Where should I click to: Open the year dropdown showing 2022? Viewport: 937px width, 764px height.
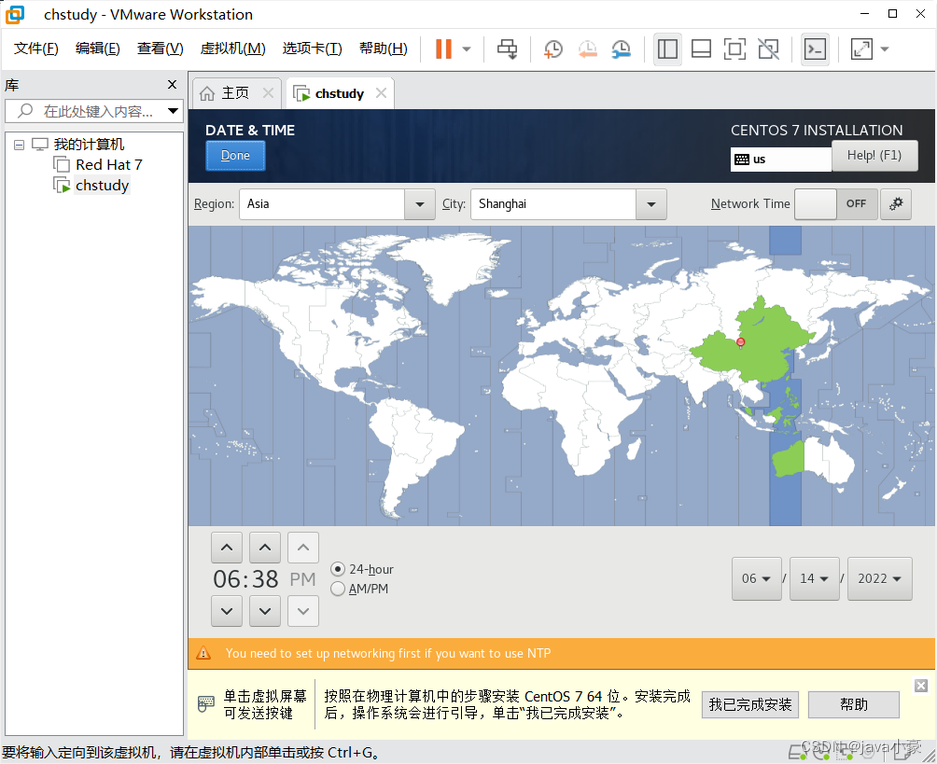[x=880, y=579]
